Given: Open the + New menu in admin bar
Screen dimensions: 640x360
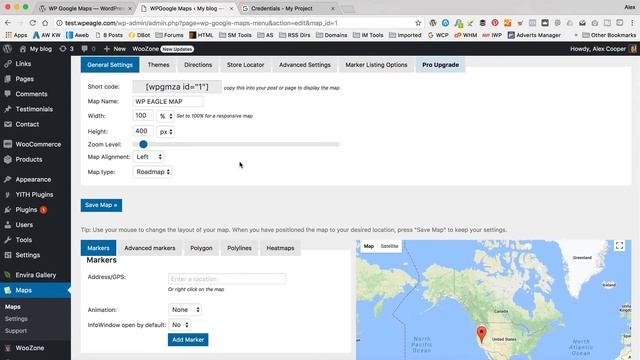Looking at the screenshot, I should [x=115, y=49].
